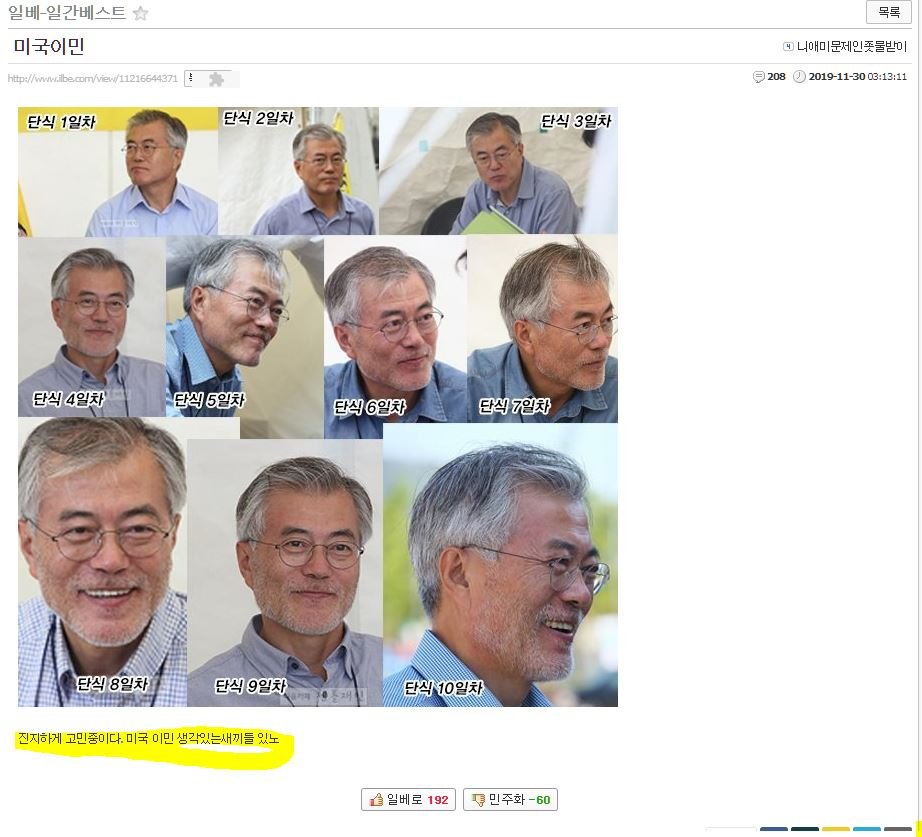
Task: Go to the 일베-일간베스트 board heading
Action: coord(67,13)
